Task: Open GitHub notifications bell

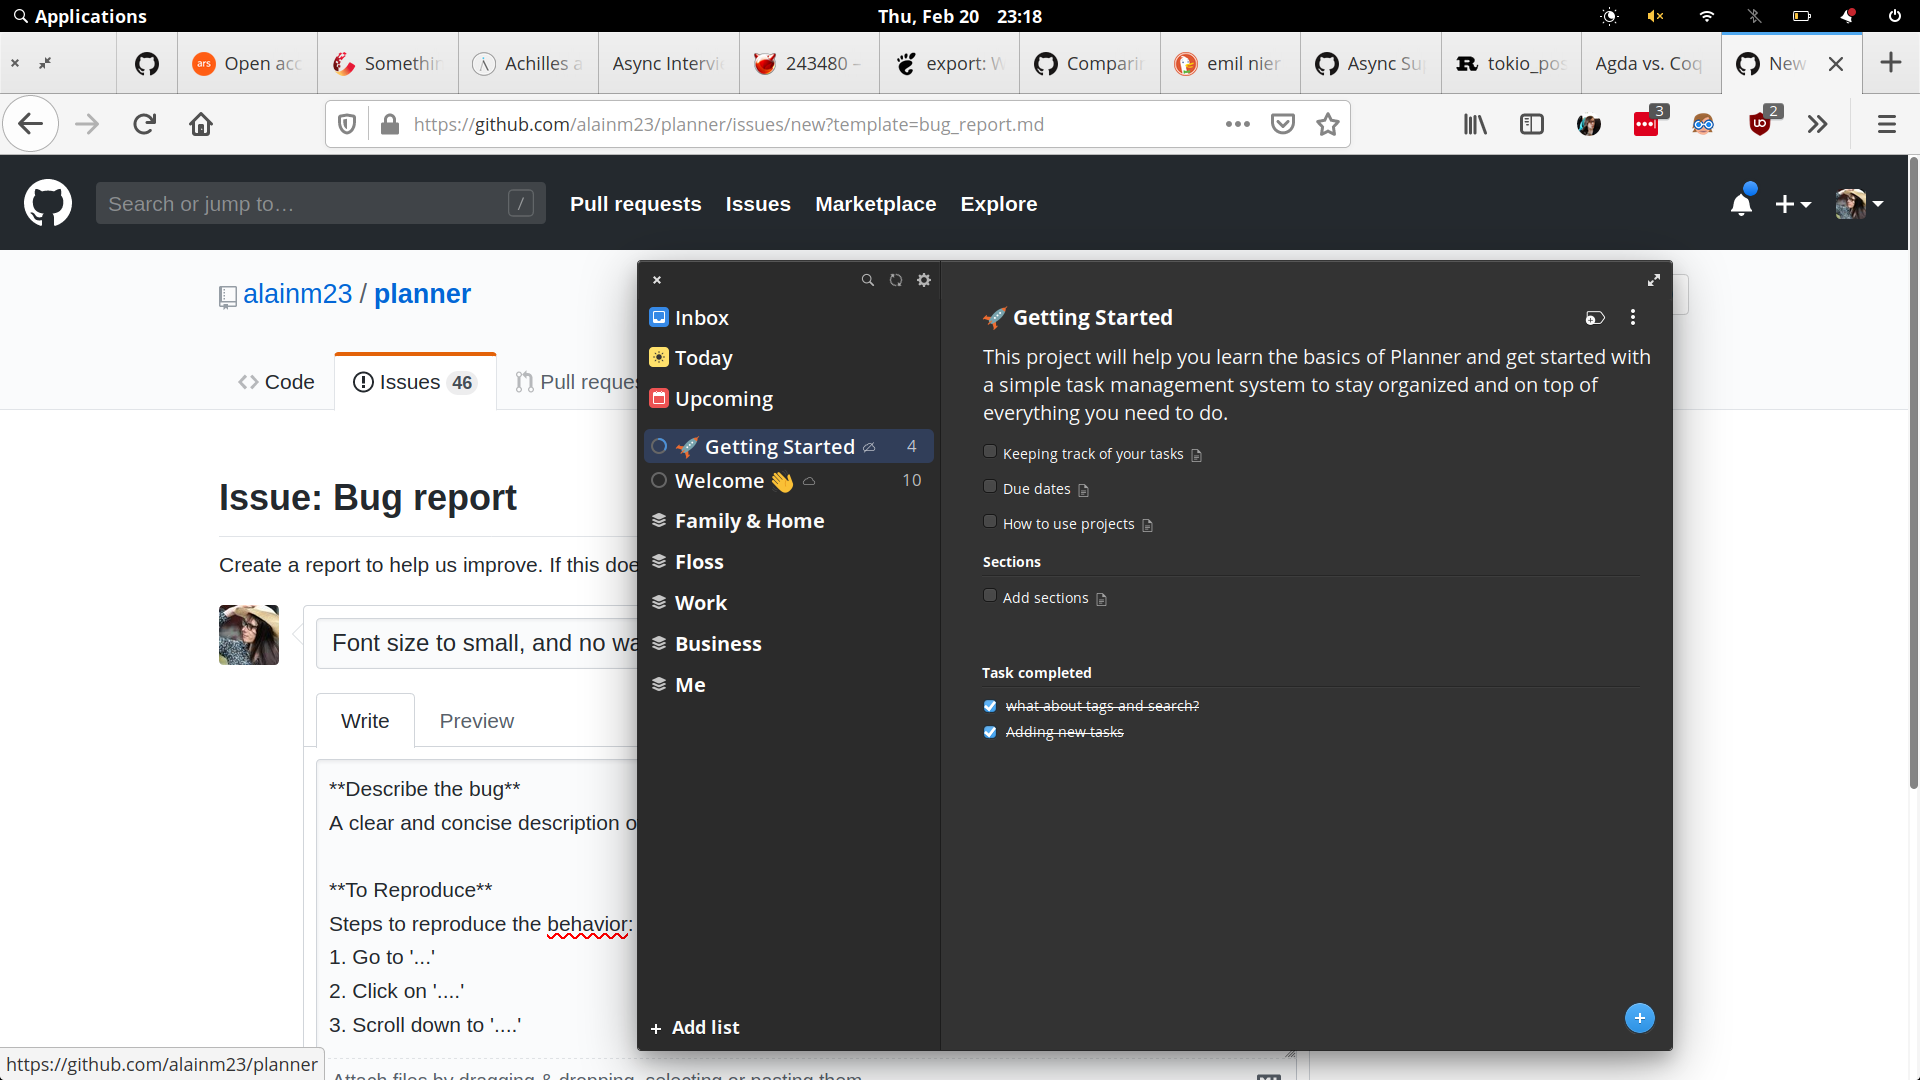Action: (x=1741, y=202)
